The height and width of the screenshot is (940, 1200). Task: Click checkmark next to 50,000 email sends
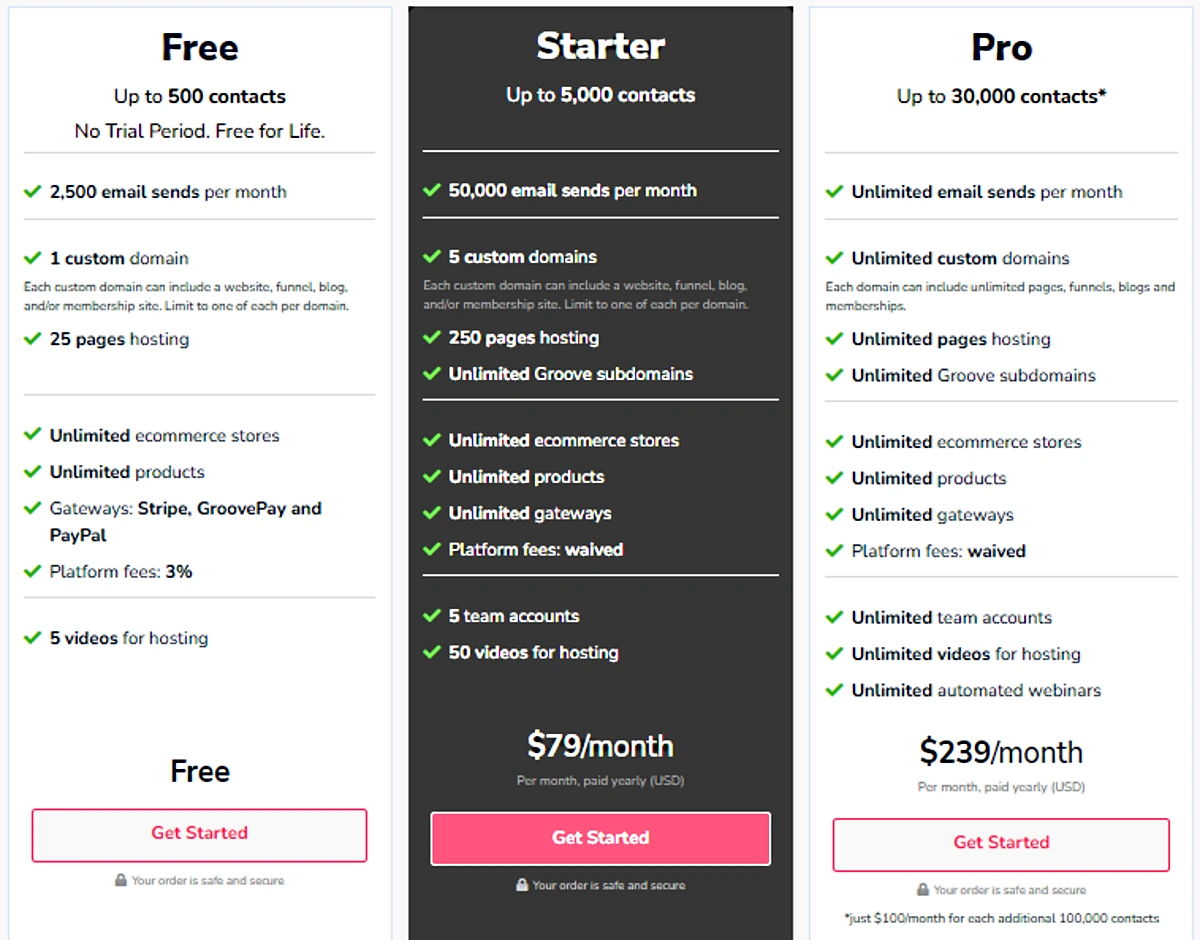point(432,190)
